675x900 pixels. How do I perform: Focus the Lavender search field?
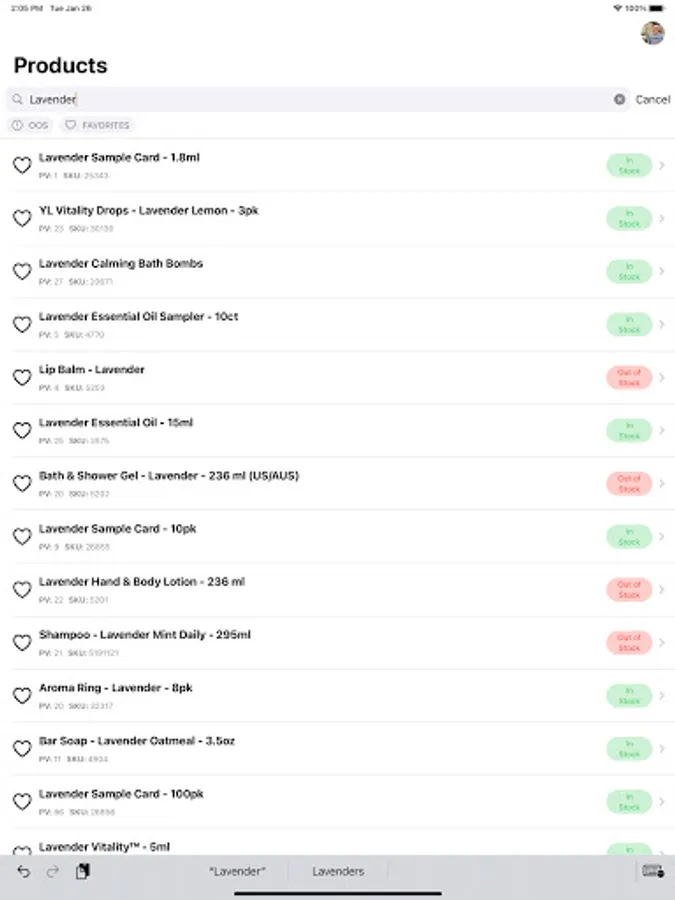pyautogui.click(x=318, y=99)
